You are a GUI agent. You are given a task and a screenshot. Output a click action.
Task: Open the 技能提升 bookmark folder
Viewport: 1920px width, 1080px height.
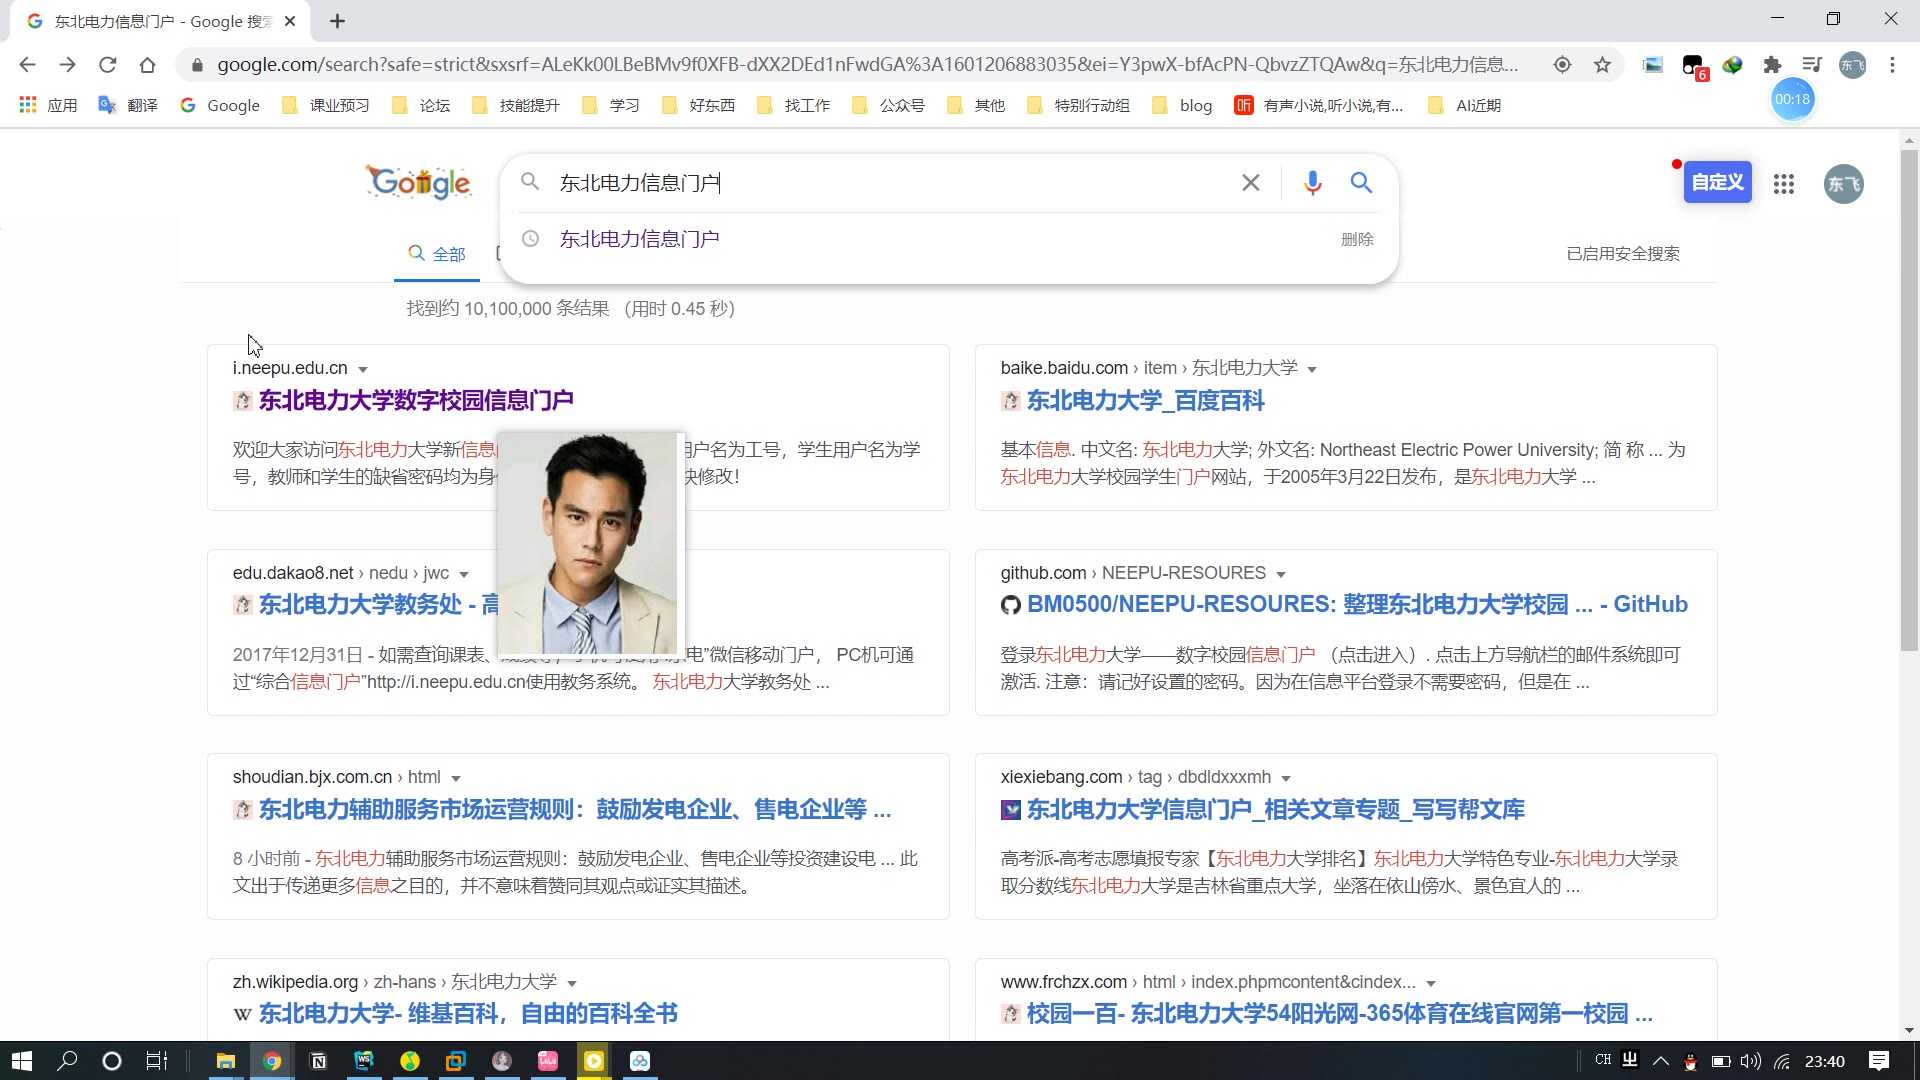click(x=516, y=105)
